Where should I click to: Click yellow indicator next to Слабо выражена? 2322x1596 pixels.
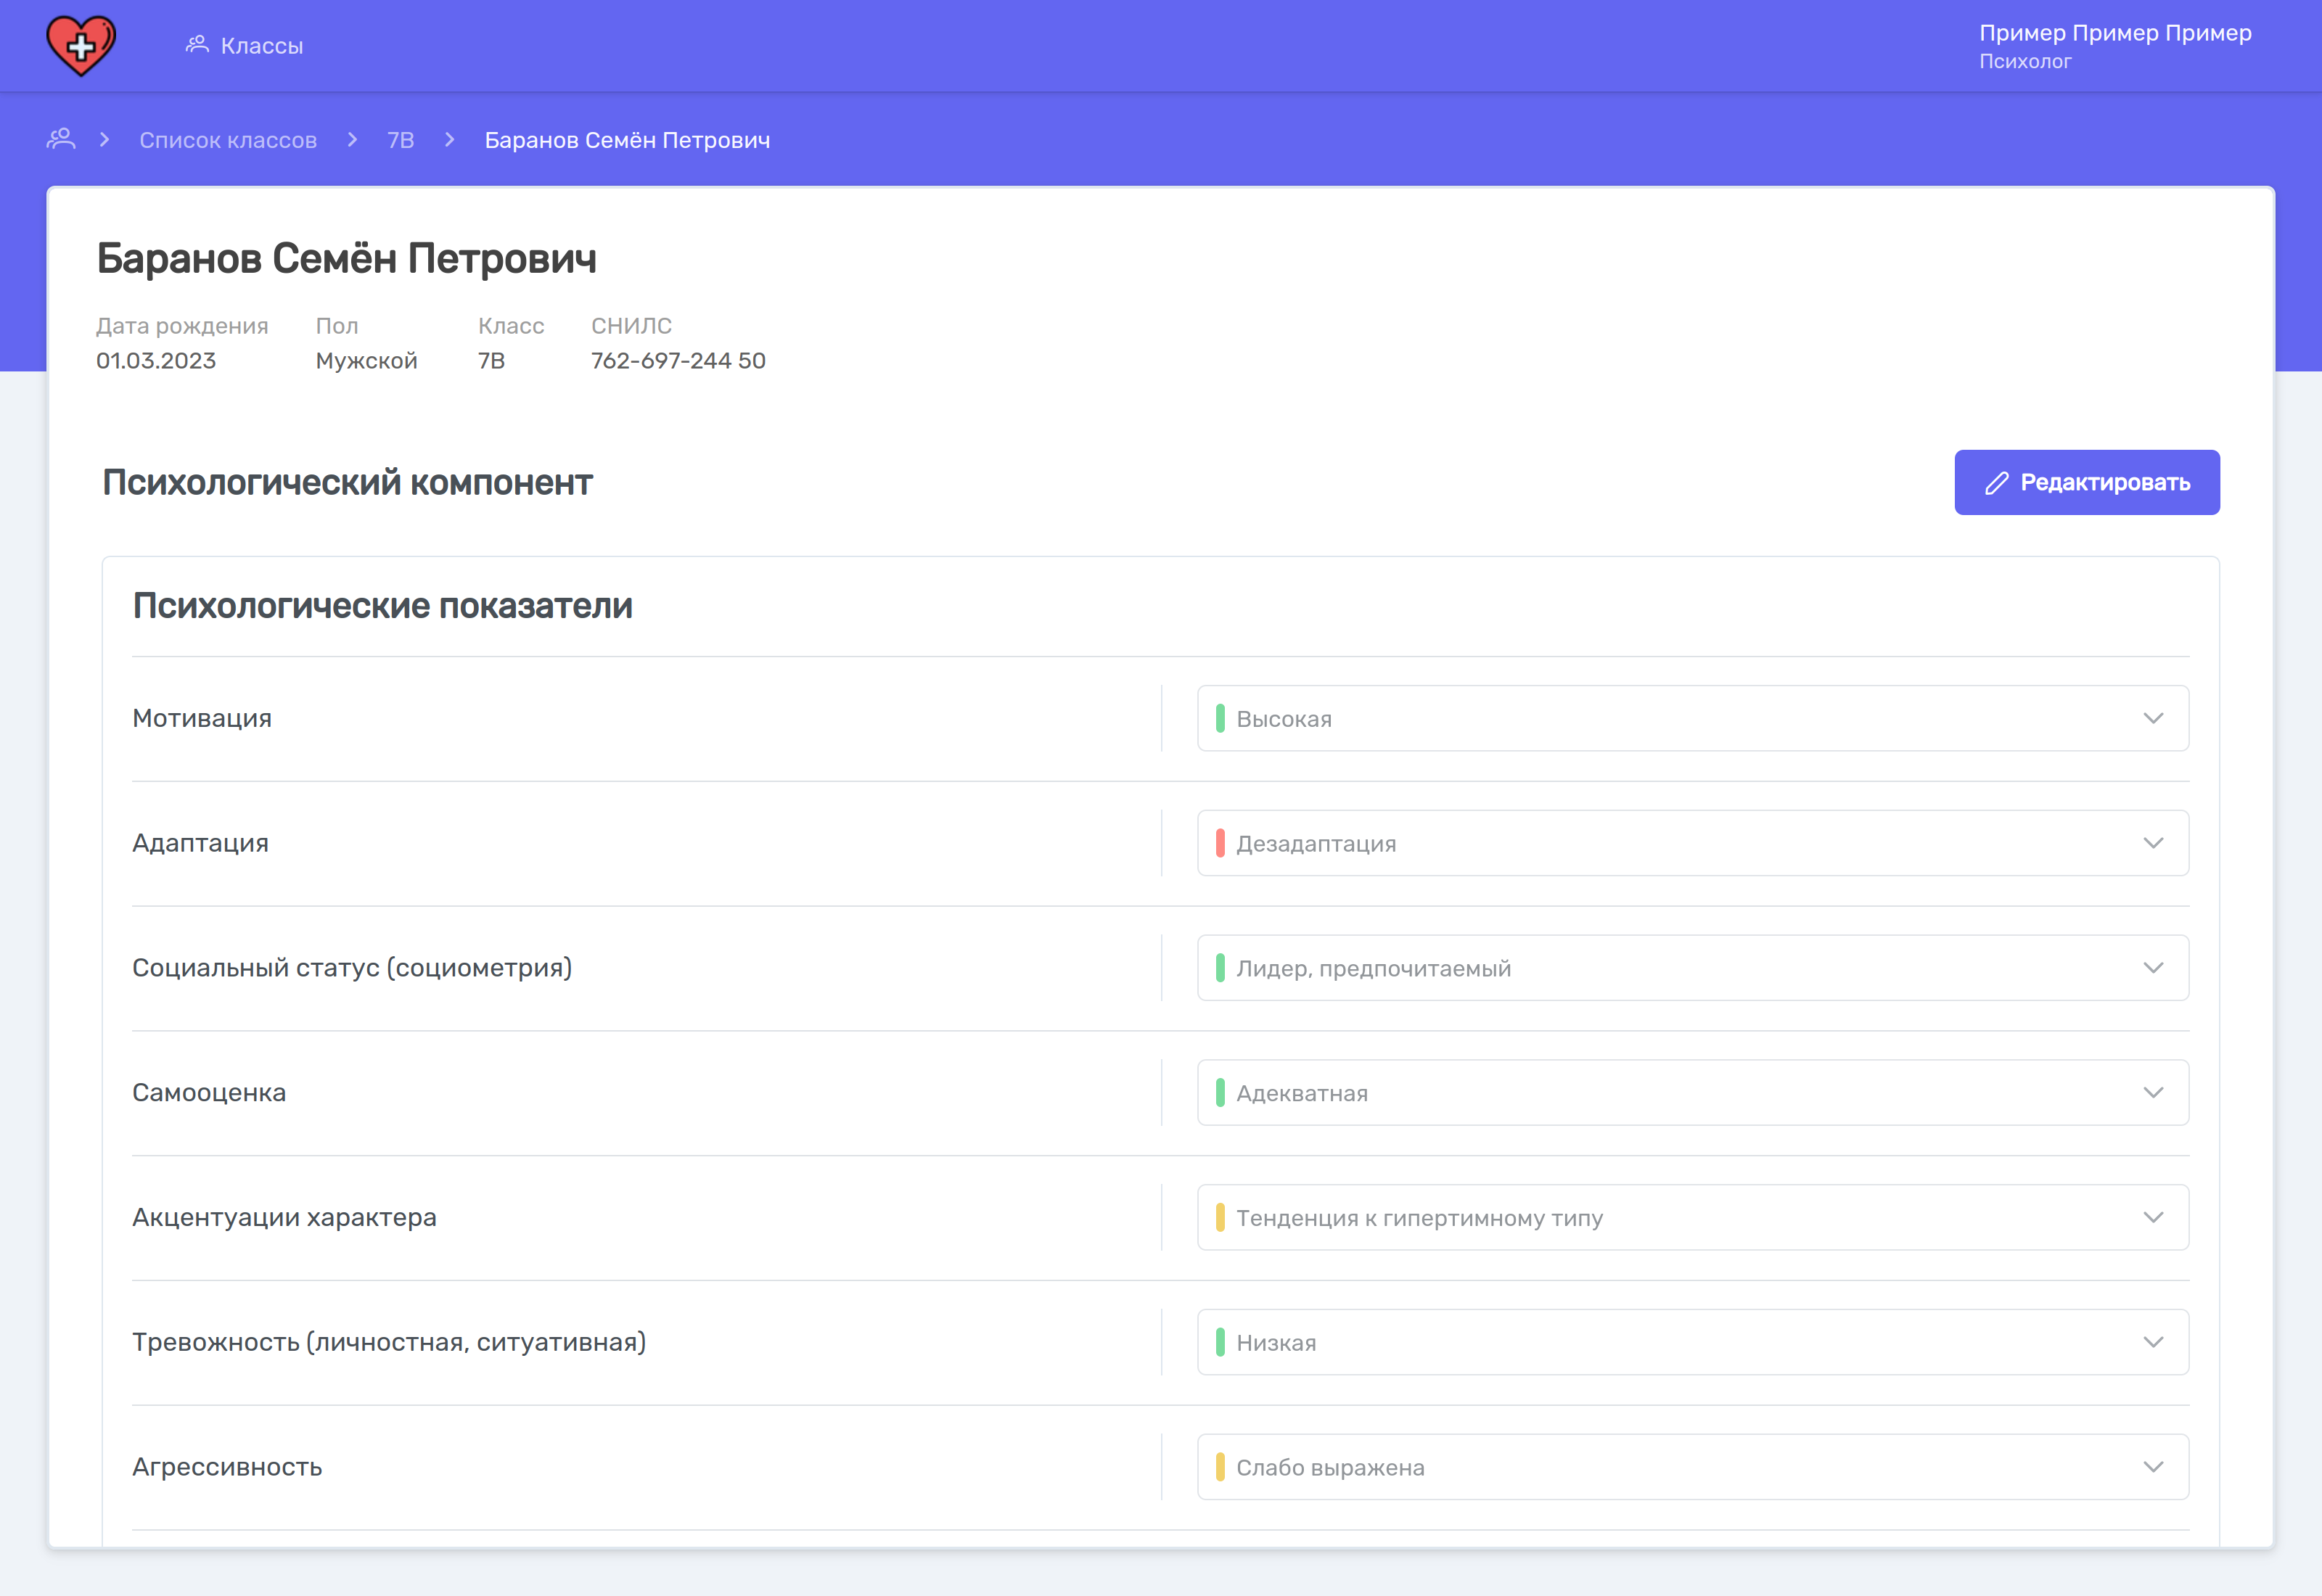(1220, 1467)
